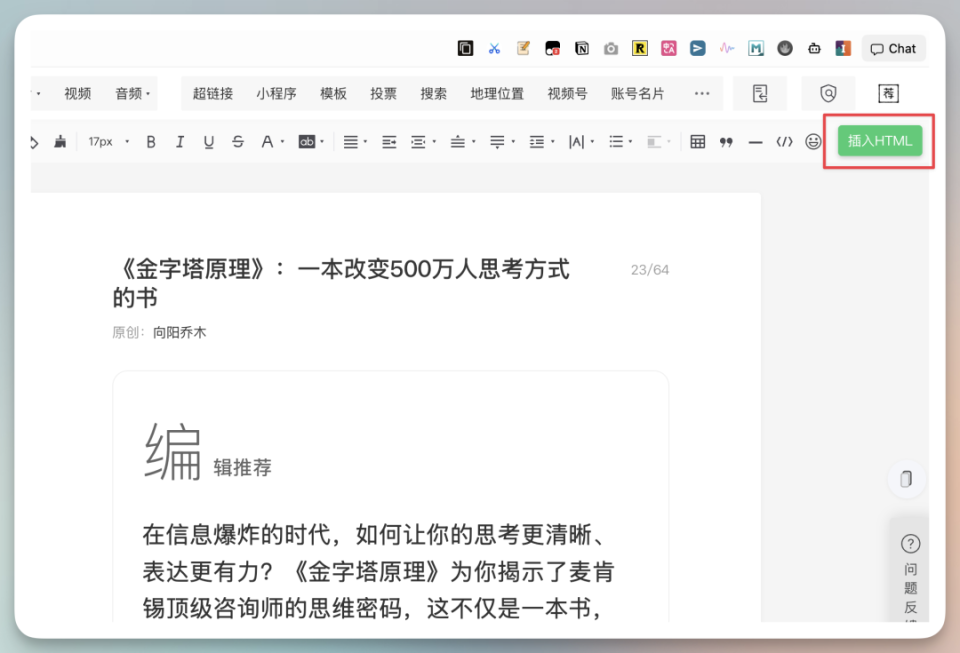Click the green 插入HTML button

click(880, 141)
